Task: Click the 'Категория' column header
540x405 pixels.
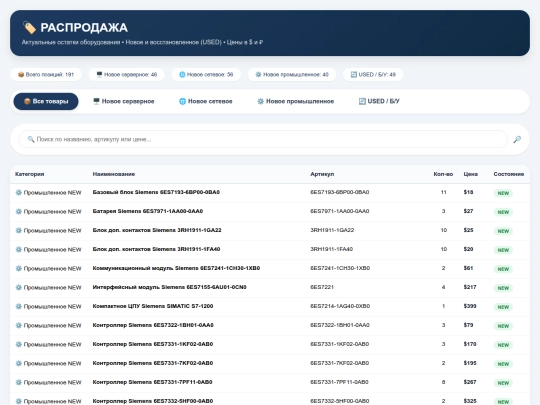Action: 30,174
